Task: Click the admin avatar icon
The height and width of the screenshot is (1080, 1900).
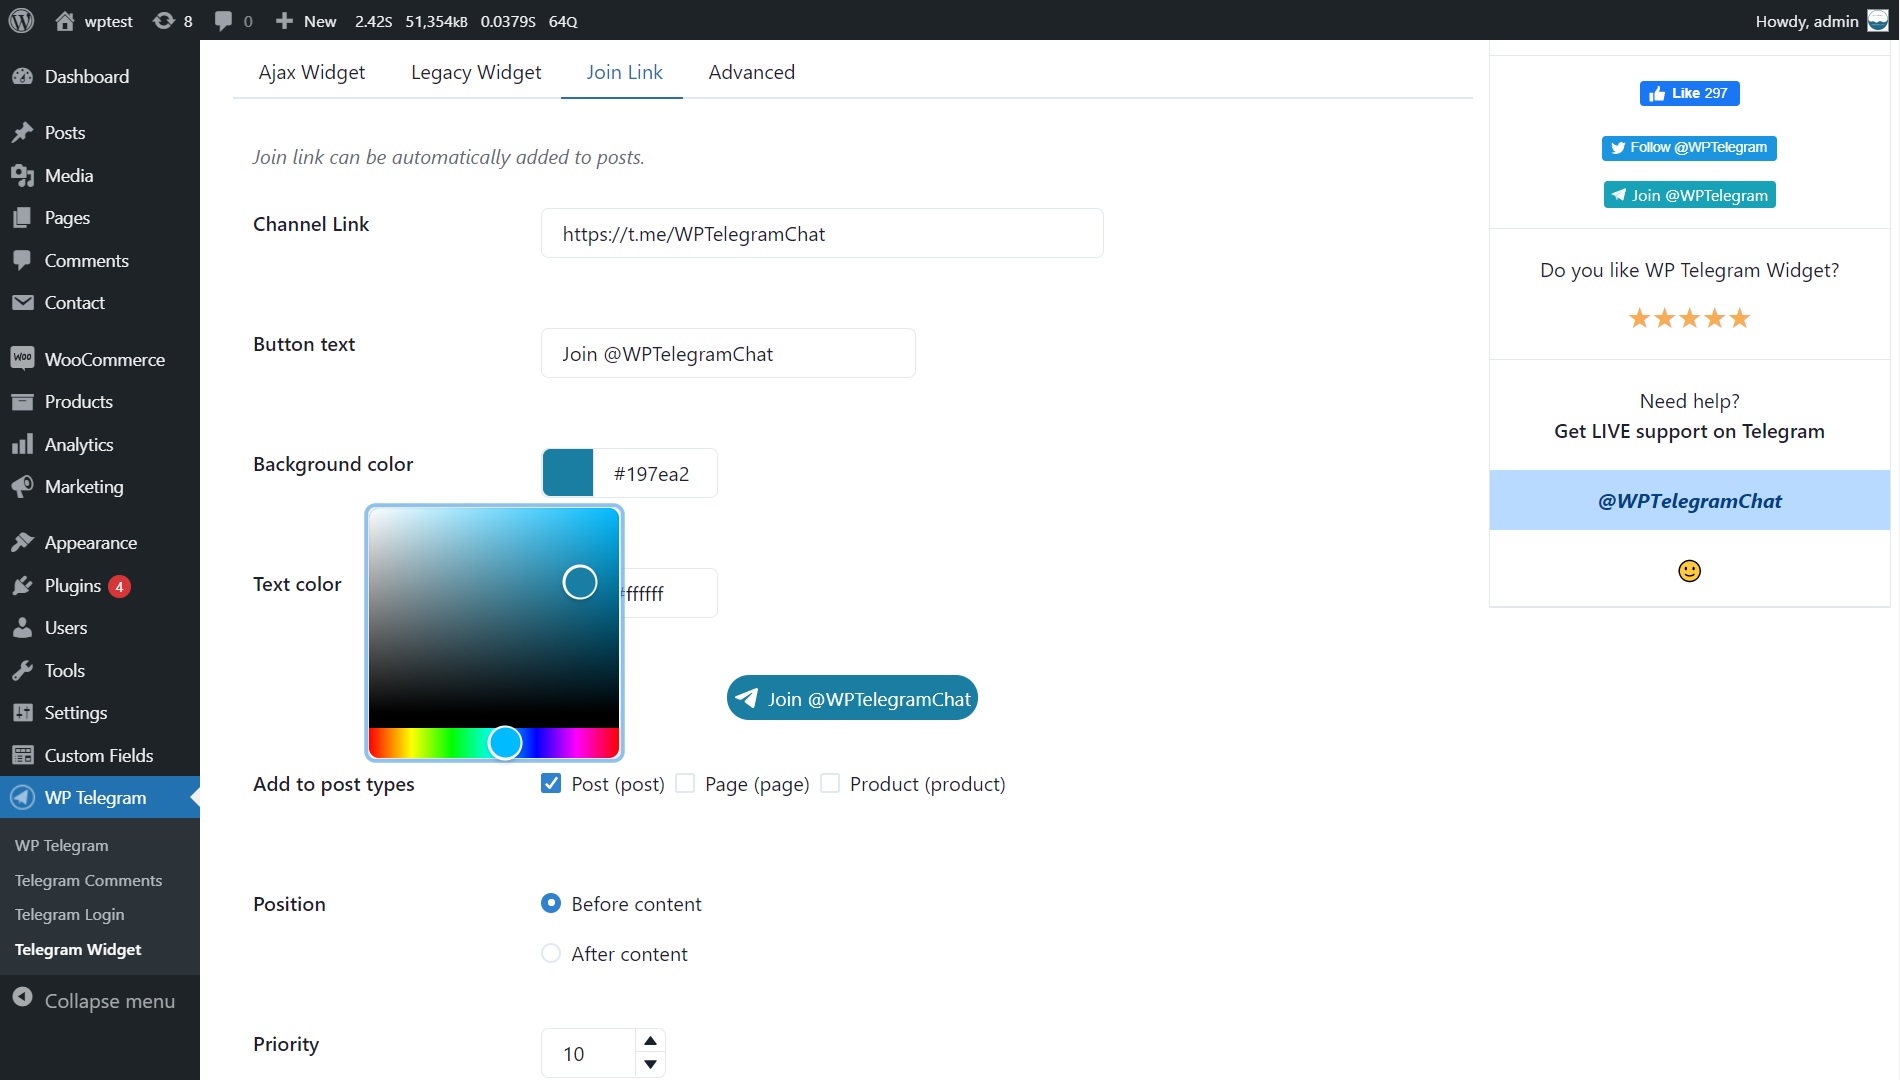Action: pos(1878,21)
